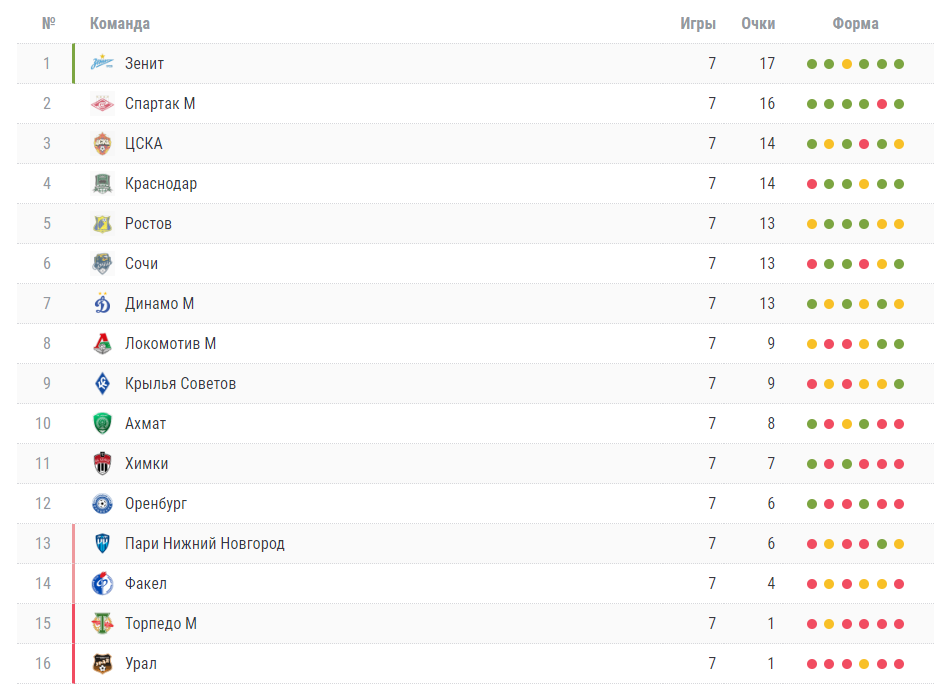
Task: Sort table by Очки column header
Action: pyautogui.click(x=758, y=24)
